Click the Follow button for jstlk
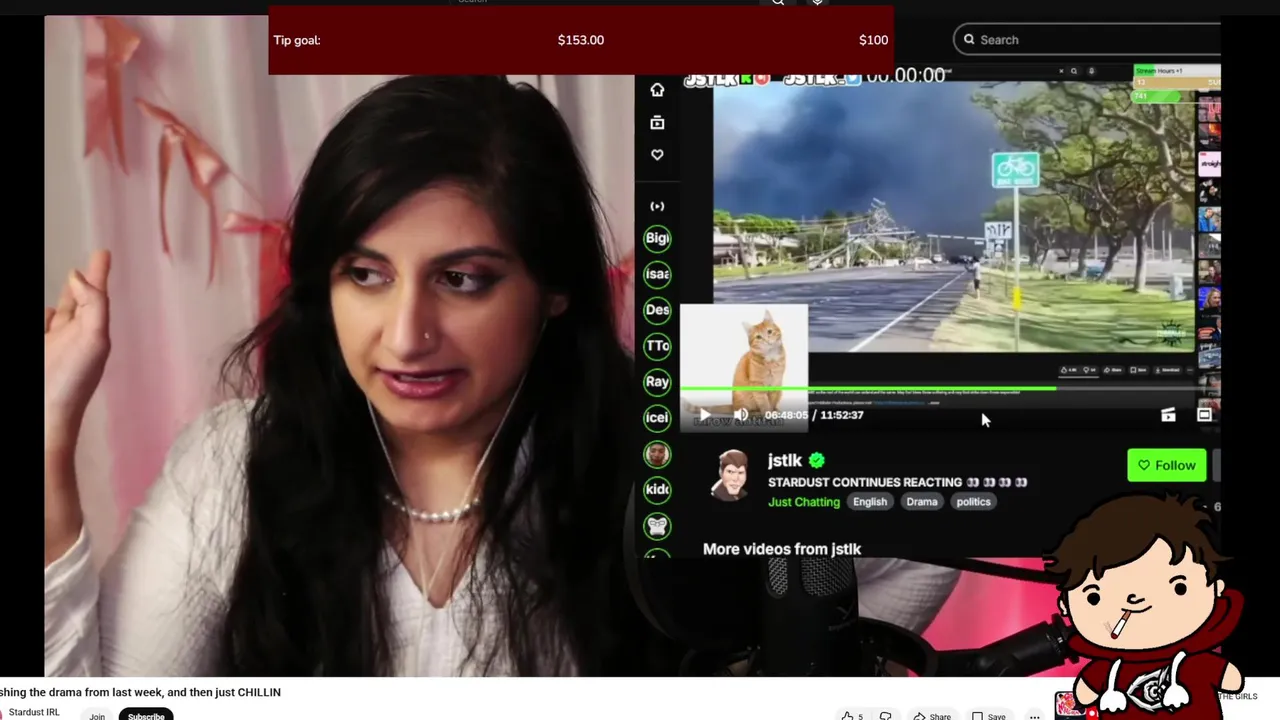1280x720 pixels. coord(1167,465)
